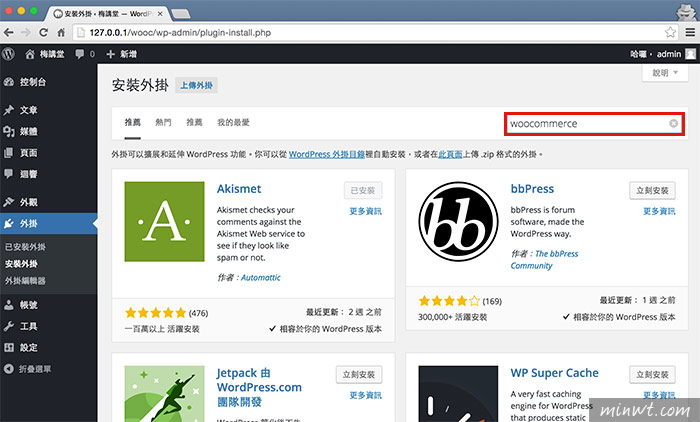Click the Jetpack plugin thumbnail

pyautogui.click(x=164, y=394)
